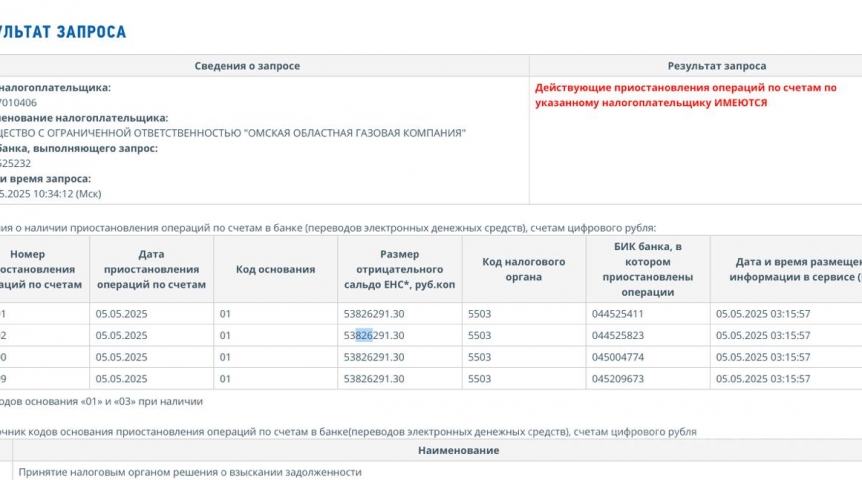Screen dimensions: 862x480
Task: Click the saldo amount in the first row
Action: point(374,314)
